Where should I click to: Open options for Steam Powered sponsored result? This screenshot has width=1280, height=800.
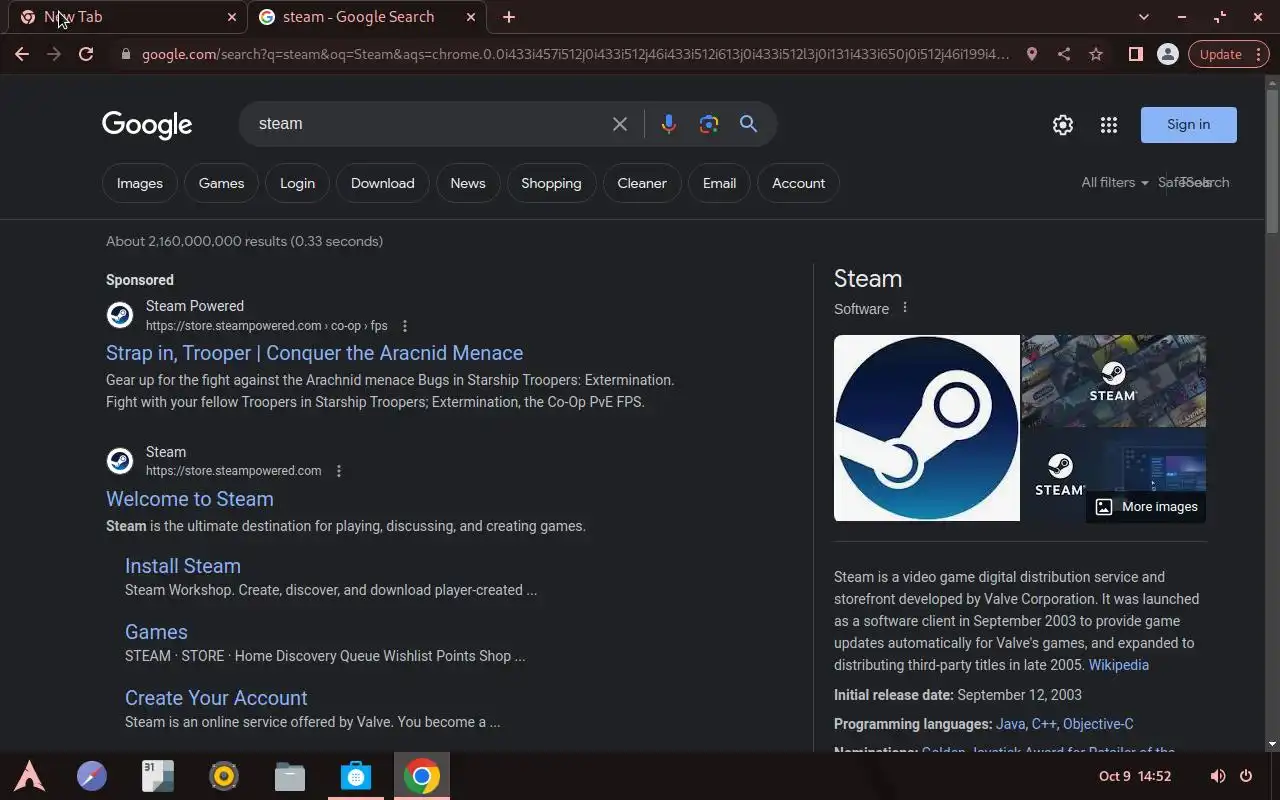click(405, 326)
